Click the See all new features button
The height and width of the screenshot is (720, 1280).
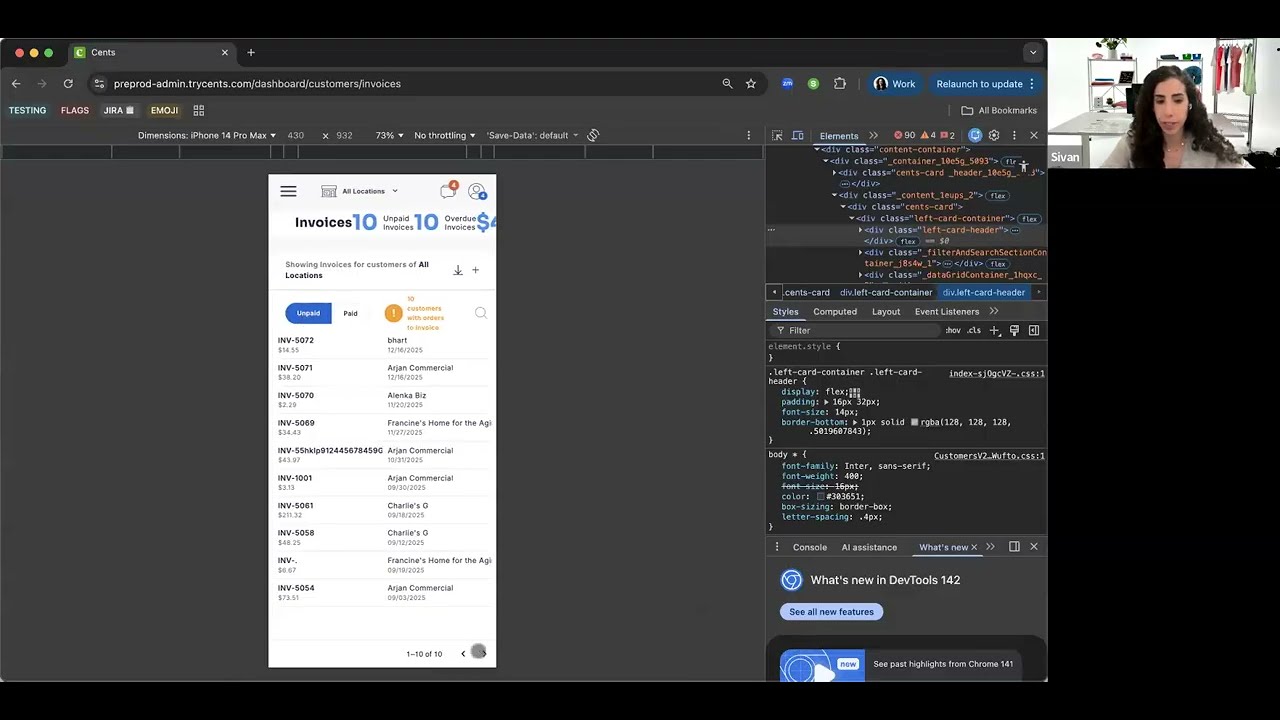click(831, 612)
